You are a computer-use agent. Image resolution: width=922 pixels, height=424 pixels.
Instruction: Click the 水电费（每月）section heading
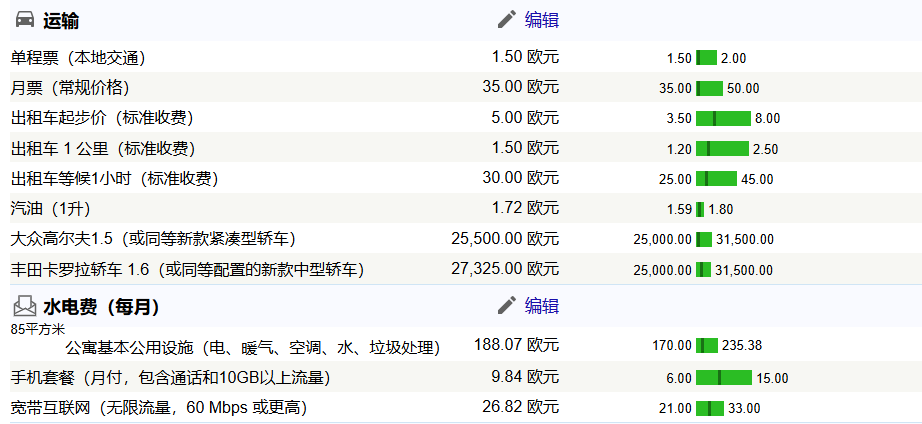click(x=101, y=306)
